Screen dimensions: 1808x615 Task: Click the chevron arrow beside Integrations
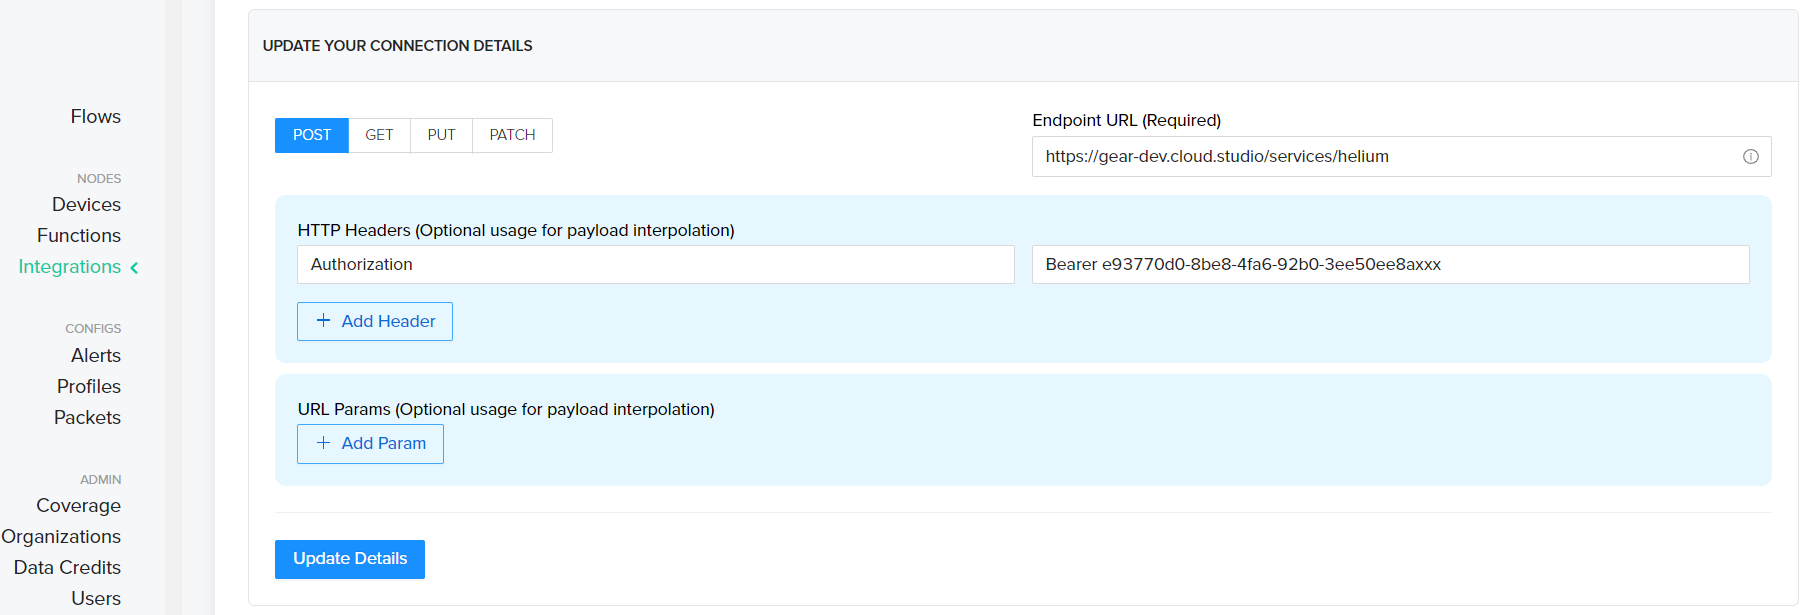(135, 268)
